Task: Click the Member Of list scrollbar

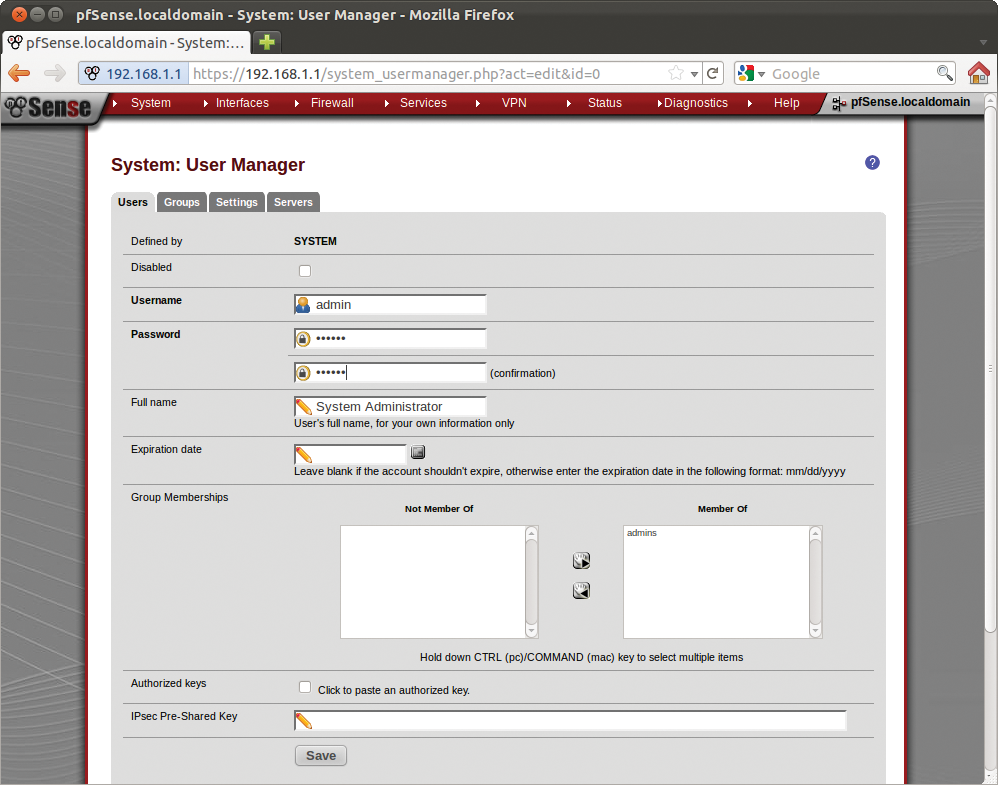Action: pyautogui.click(x=815, y=582)
